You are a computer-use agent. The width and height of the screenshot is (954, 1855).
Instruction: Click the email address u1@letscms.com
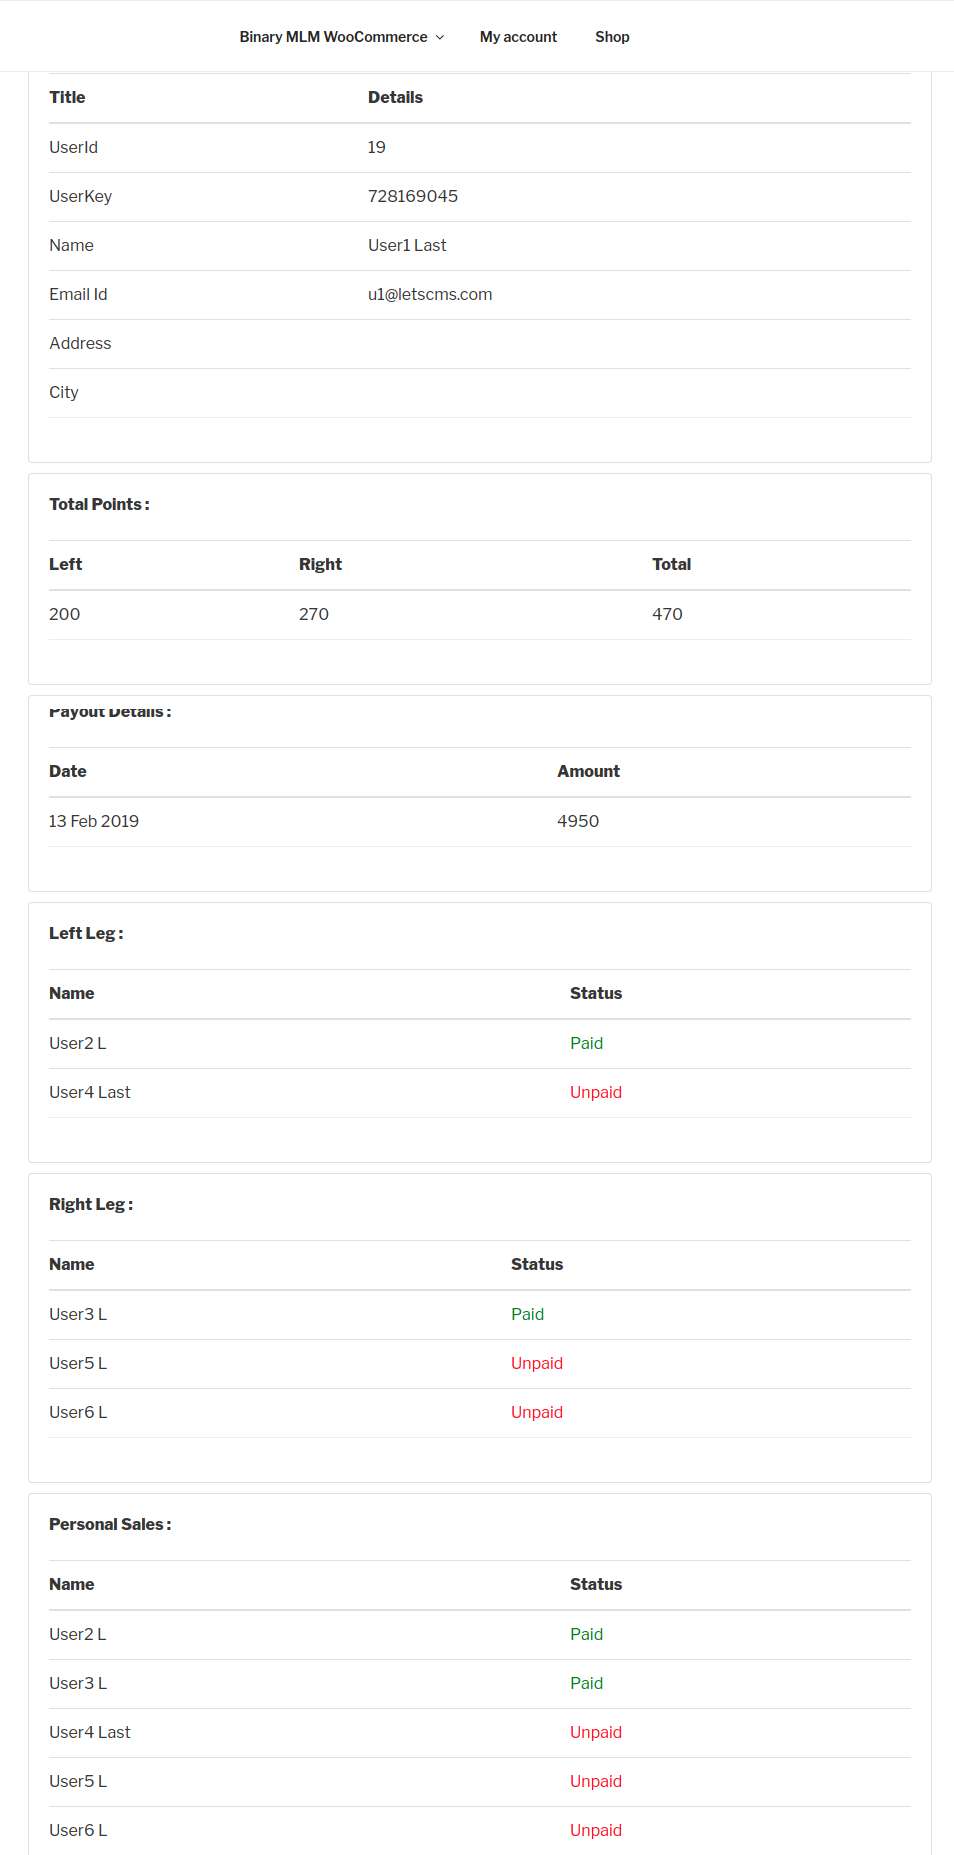[x=430, y=294]
